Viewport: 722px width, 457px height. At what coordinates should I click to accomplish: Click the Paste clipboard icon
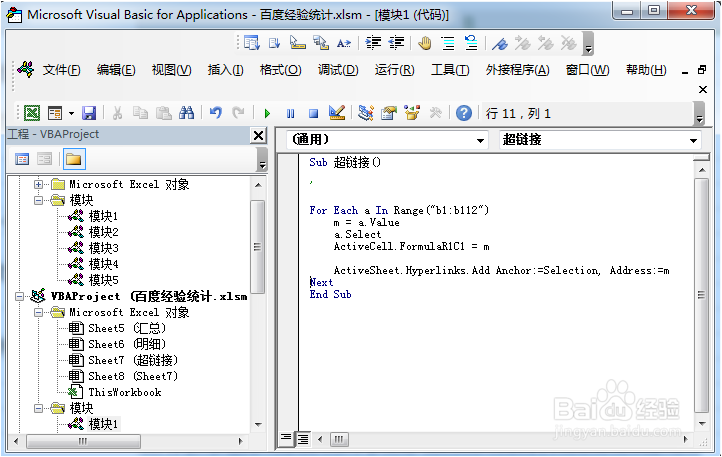(x=163, y=113)
